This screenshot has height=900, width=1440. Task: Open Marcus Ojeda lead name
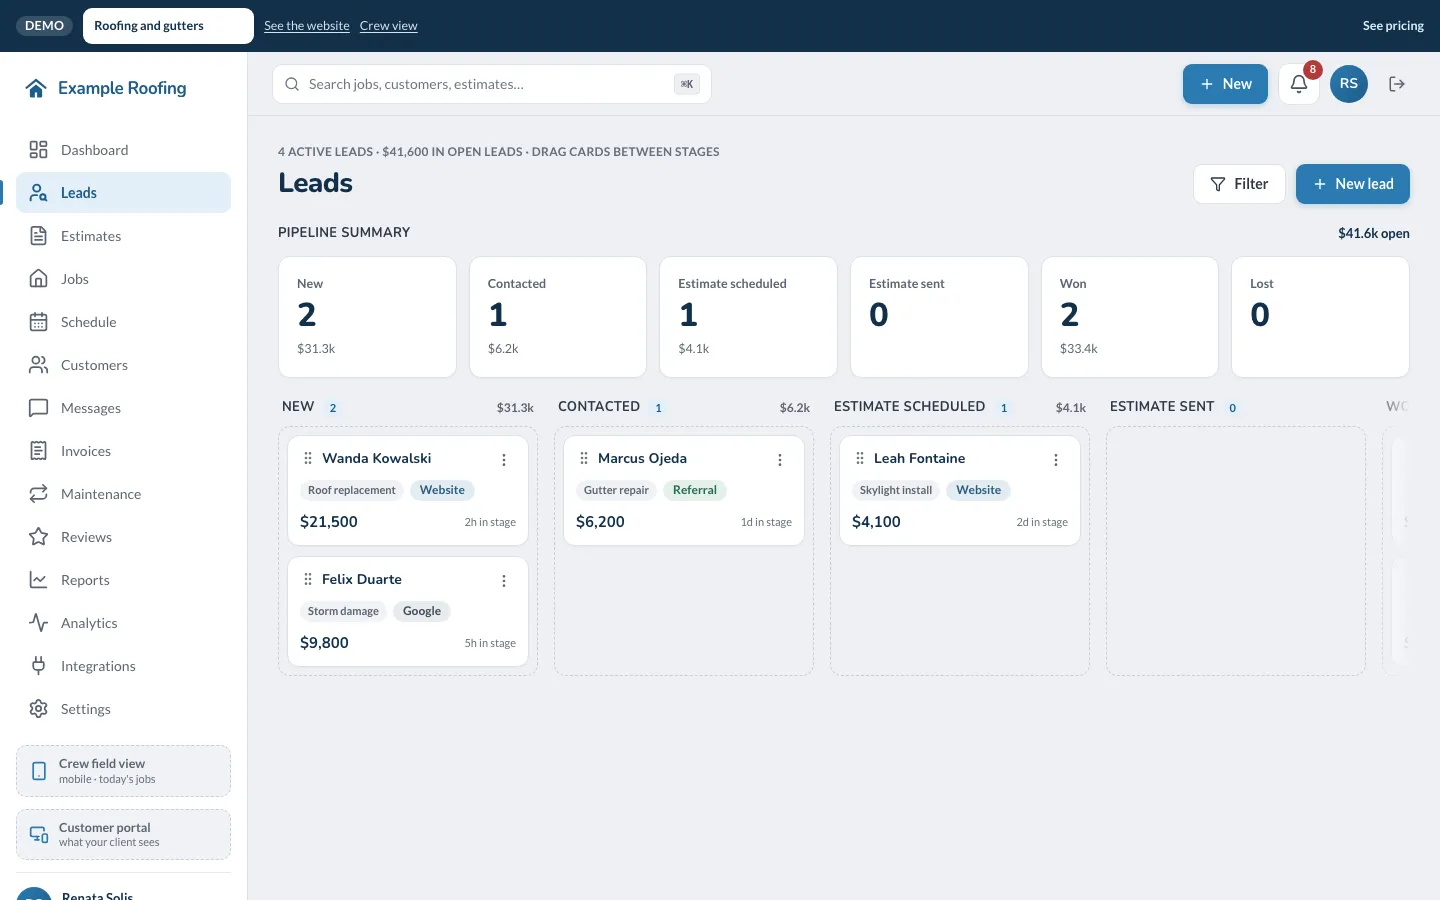[642, 458]
